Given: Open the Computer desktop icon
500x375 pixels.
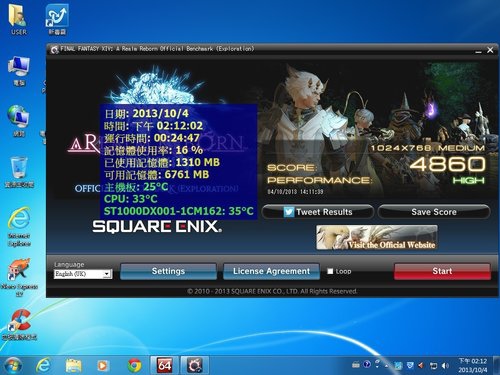Looking at the screenshot, I should [19, 71].
